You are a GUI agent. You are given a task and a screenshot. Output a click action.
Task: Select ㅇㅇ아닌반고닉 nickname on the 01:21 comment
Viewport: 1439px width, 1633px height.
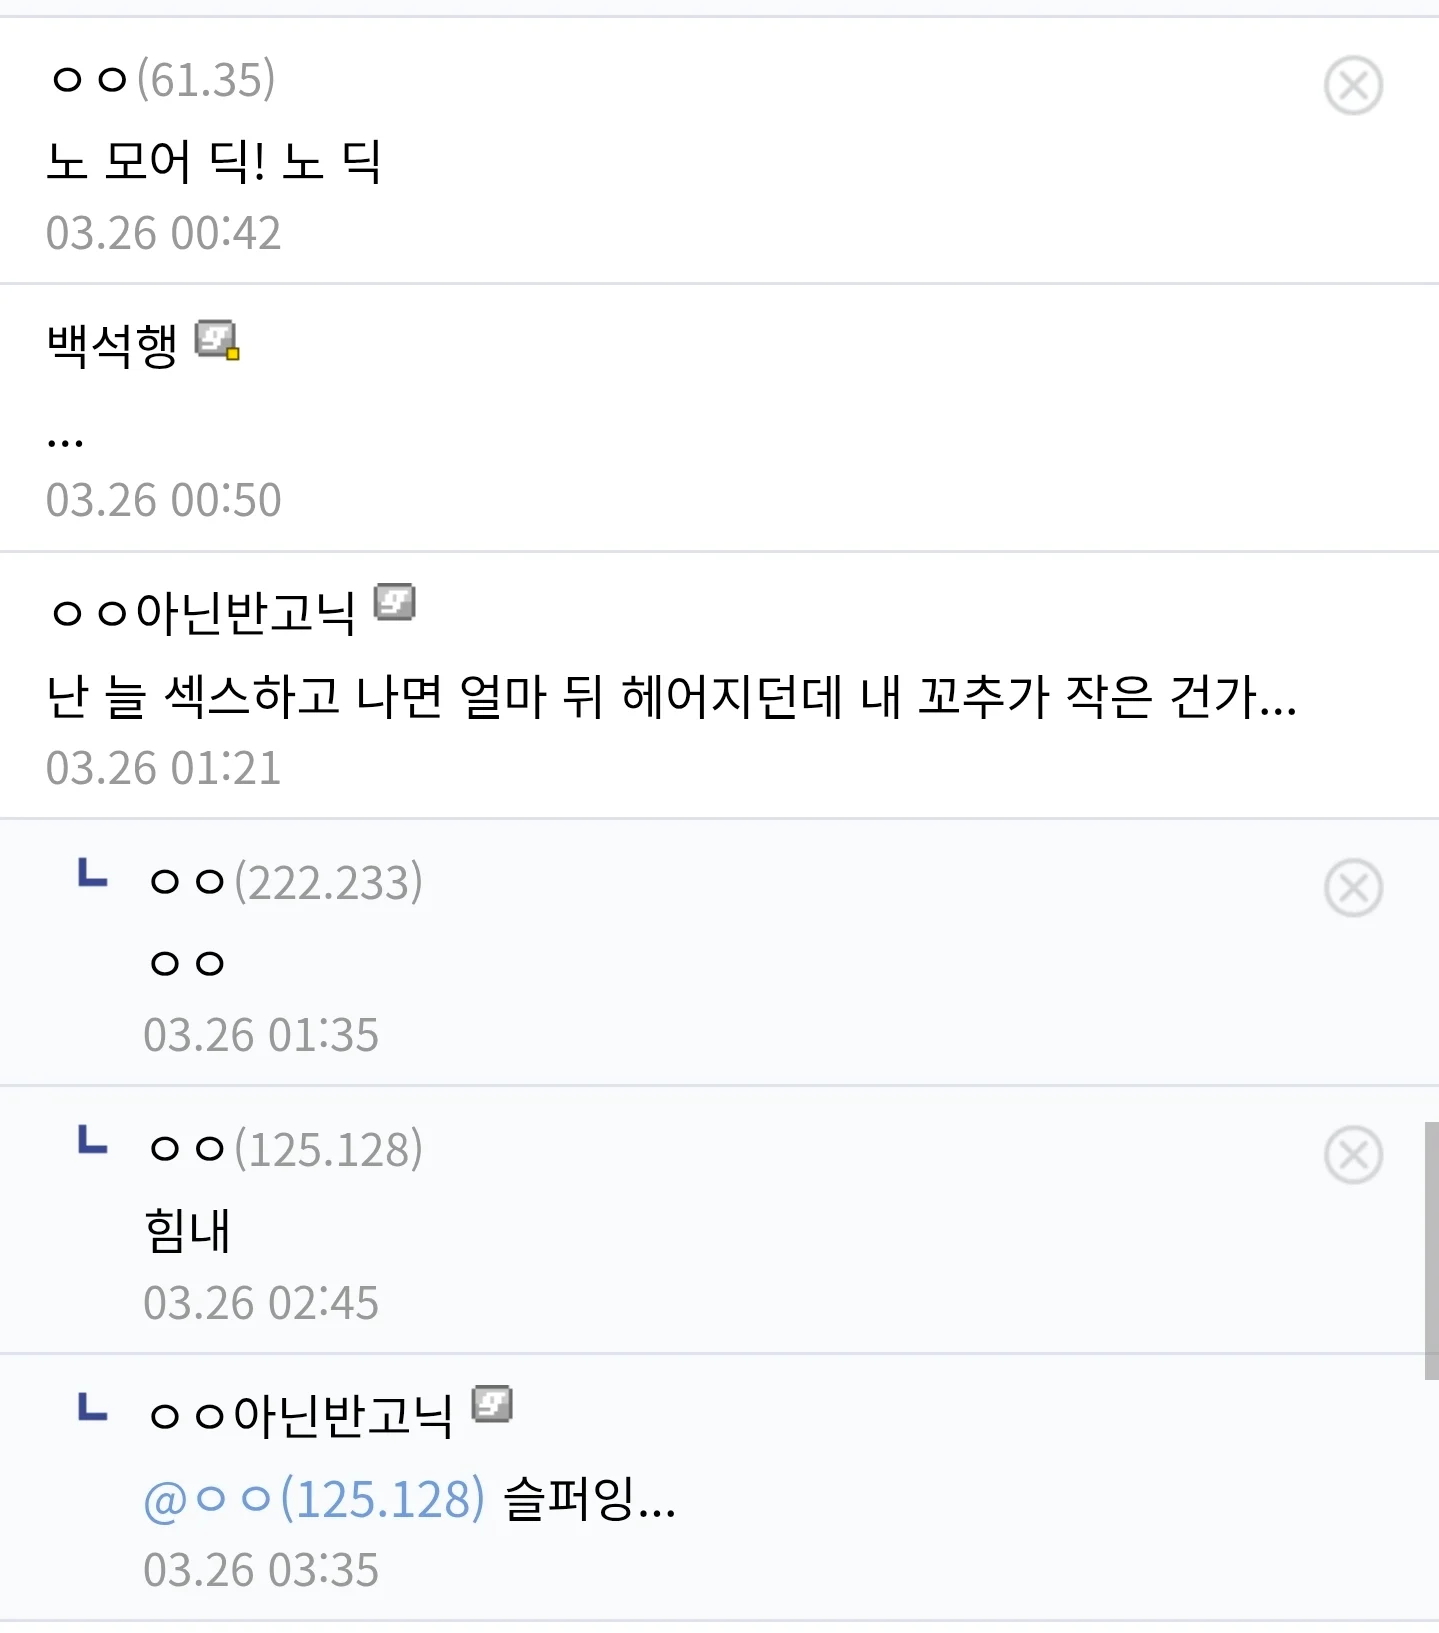click(204, 612)
